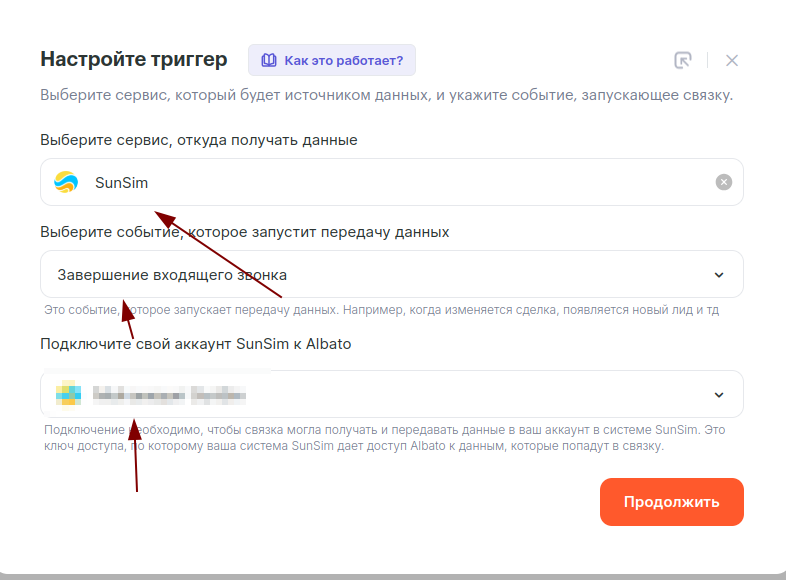Click the book icon beside "Как это работает?"
786x580 pixels.
click(x=268, y=60)
